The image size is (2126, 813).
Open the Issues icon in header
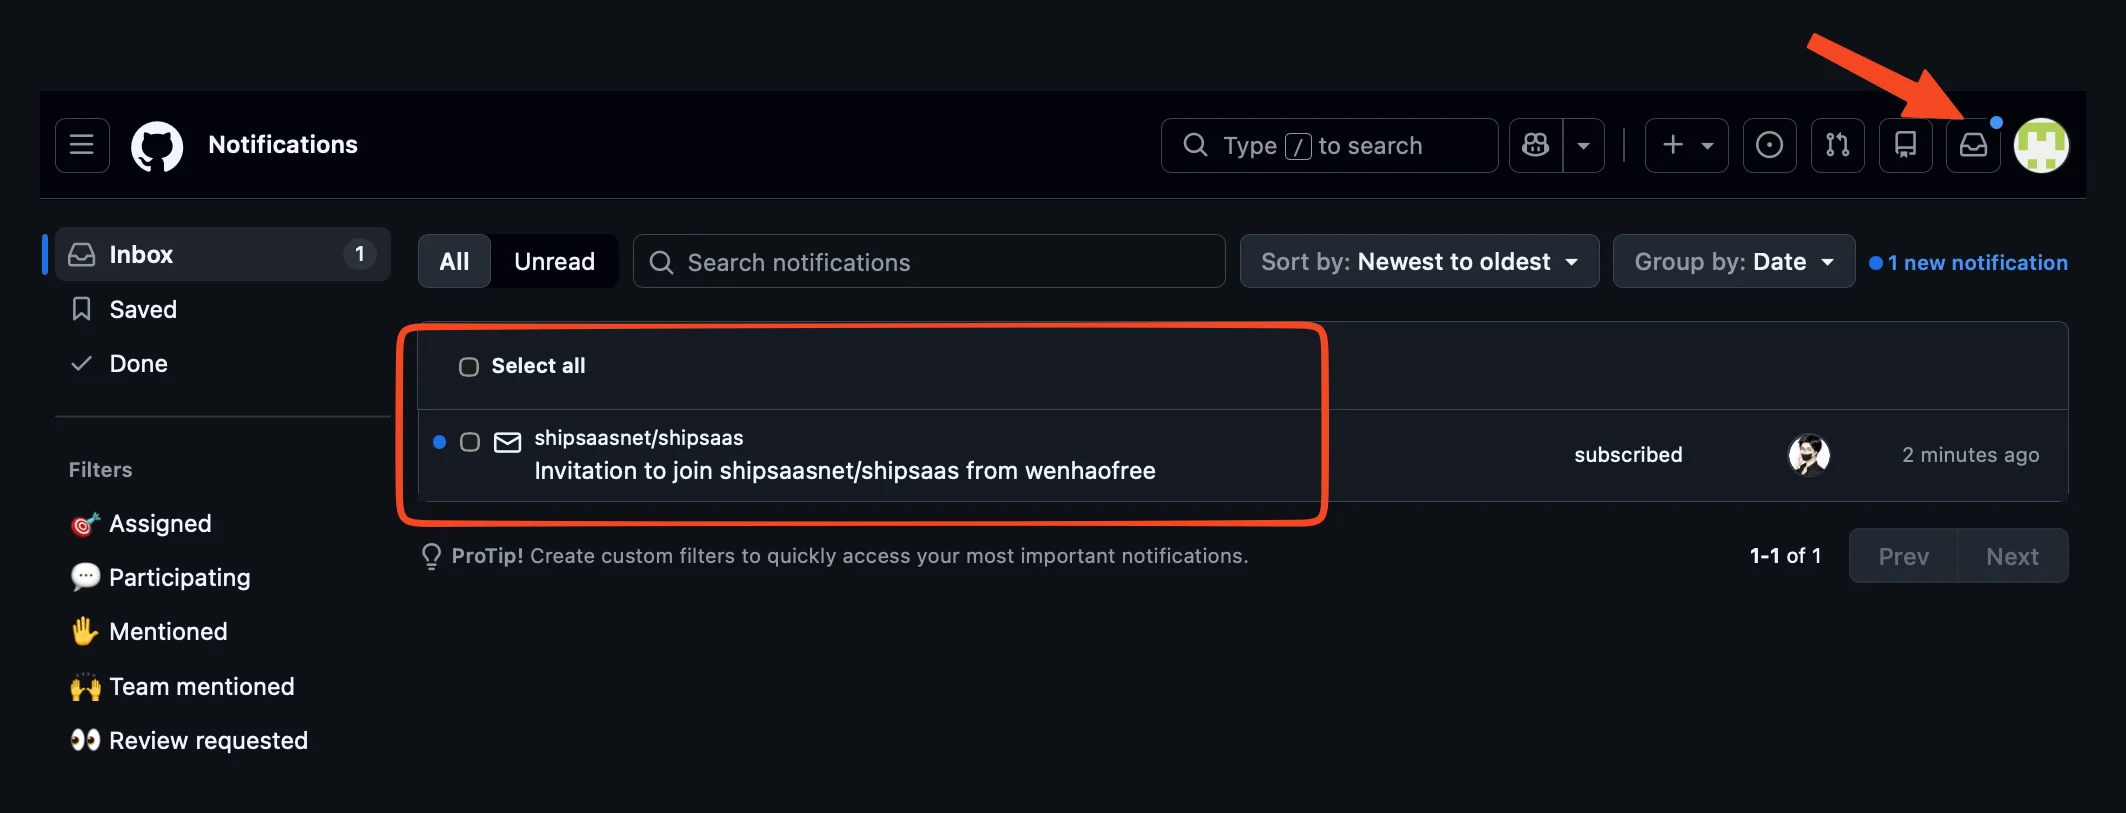click(1770, 145)
